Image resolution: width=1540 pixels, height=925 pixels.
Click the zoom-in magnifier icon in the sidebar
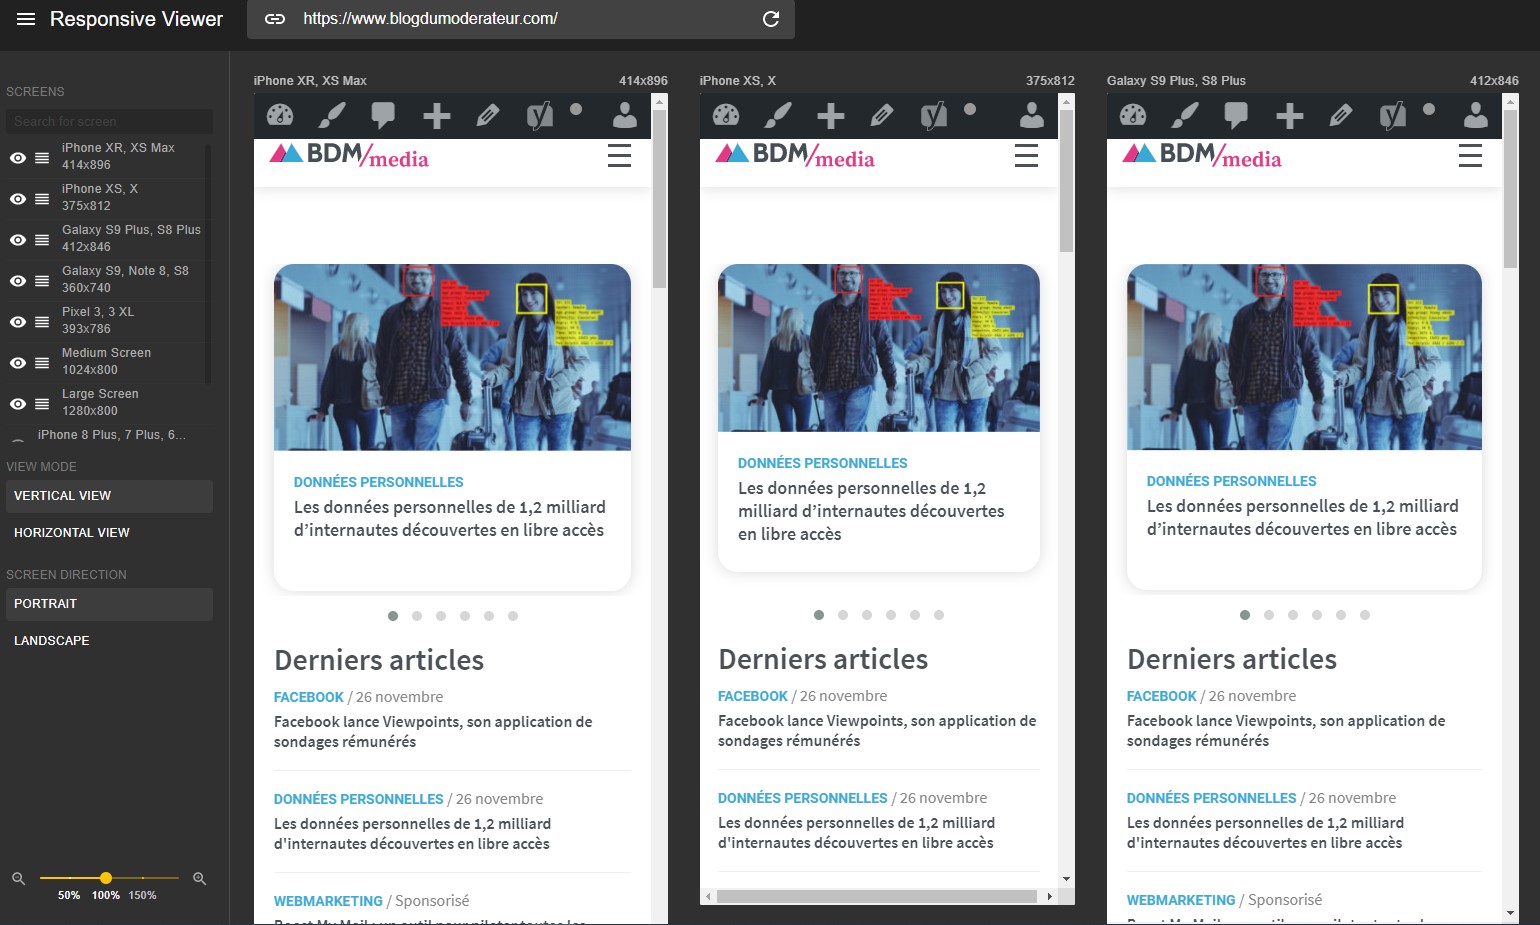[x=199, y=878]
